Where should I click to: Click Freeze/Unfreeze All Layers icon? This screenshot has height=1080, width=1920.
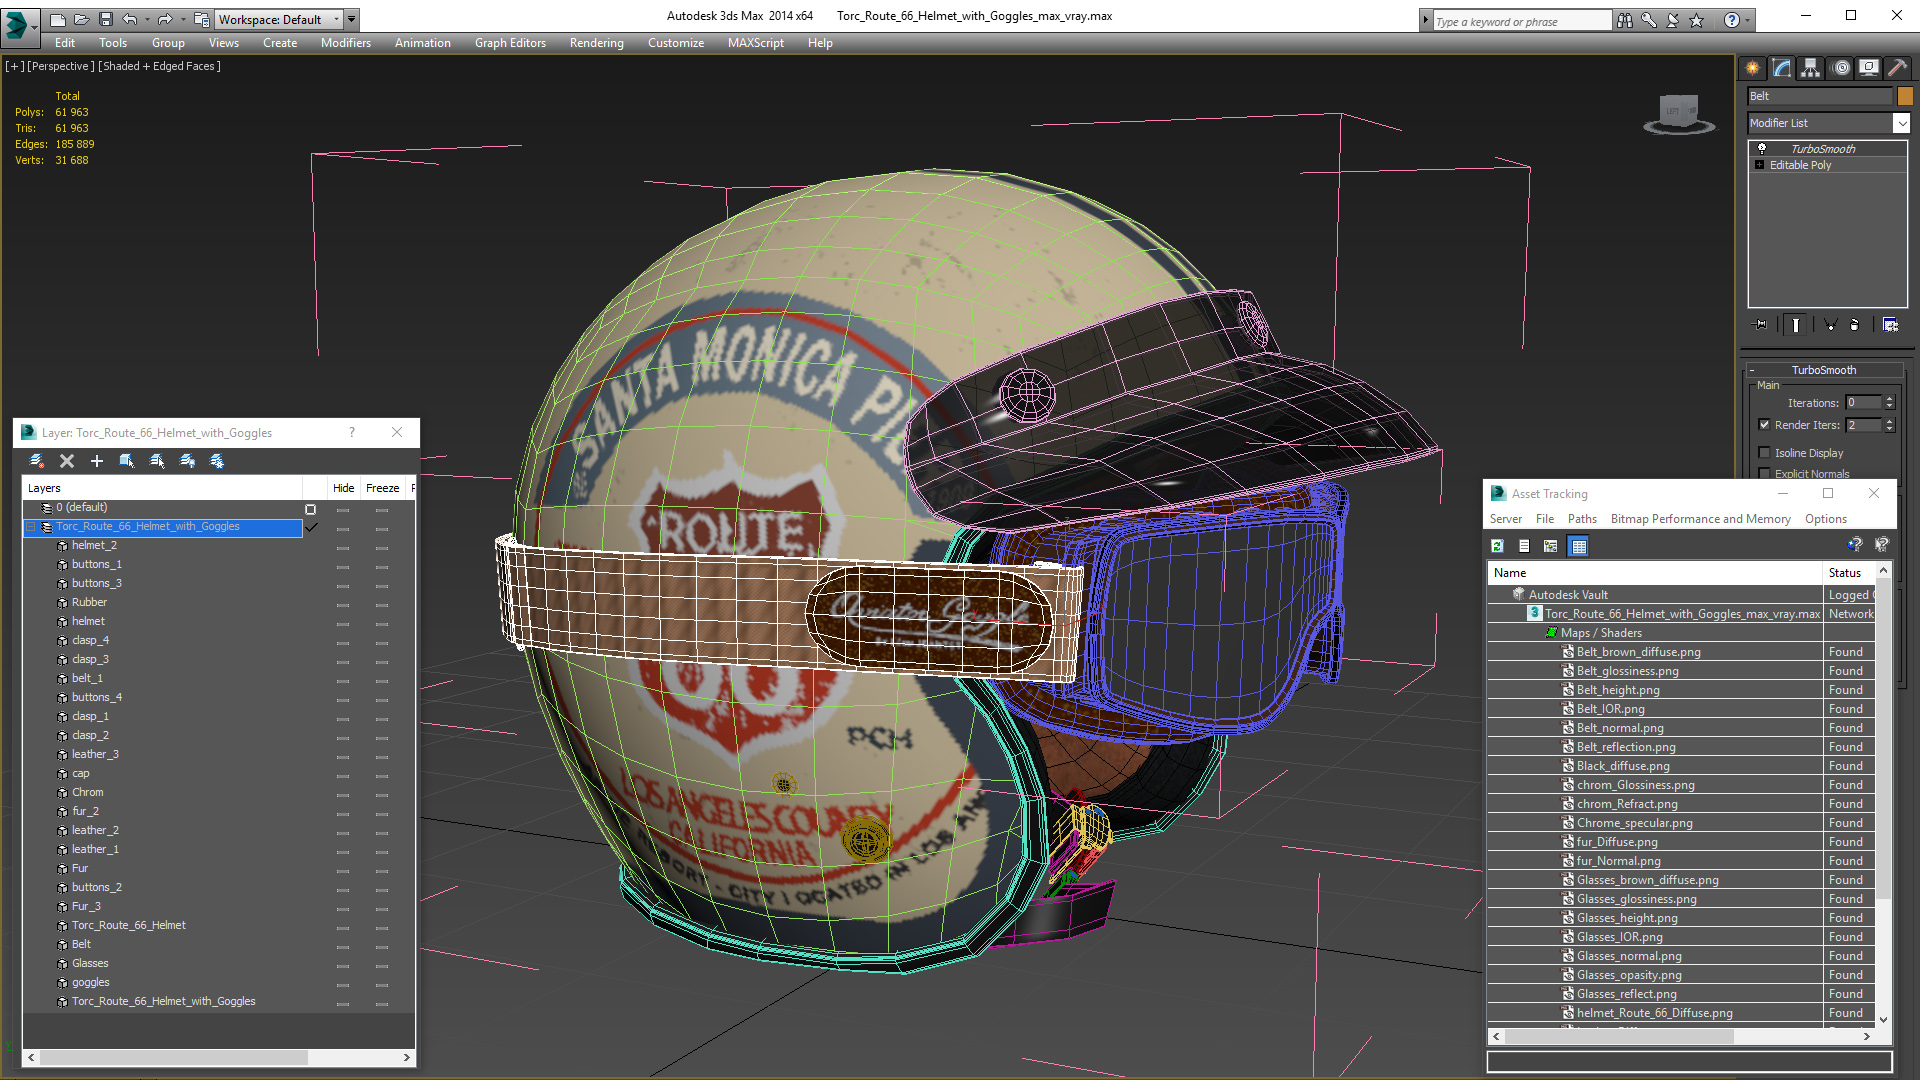click(217, 461)
